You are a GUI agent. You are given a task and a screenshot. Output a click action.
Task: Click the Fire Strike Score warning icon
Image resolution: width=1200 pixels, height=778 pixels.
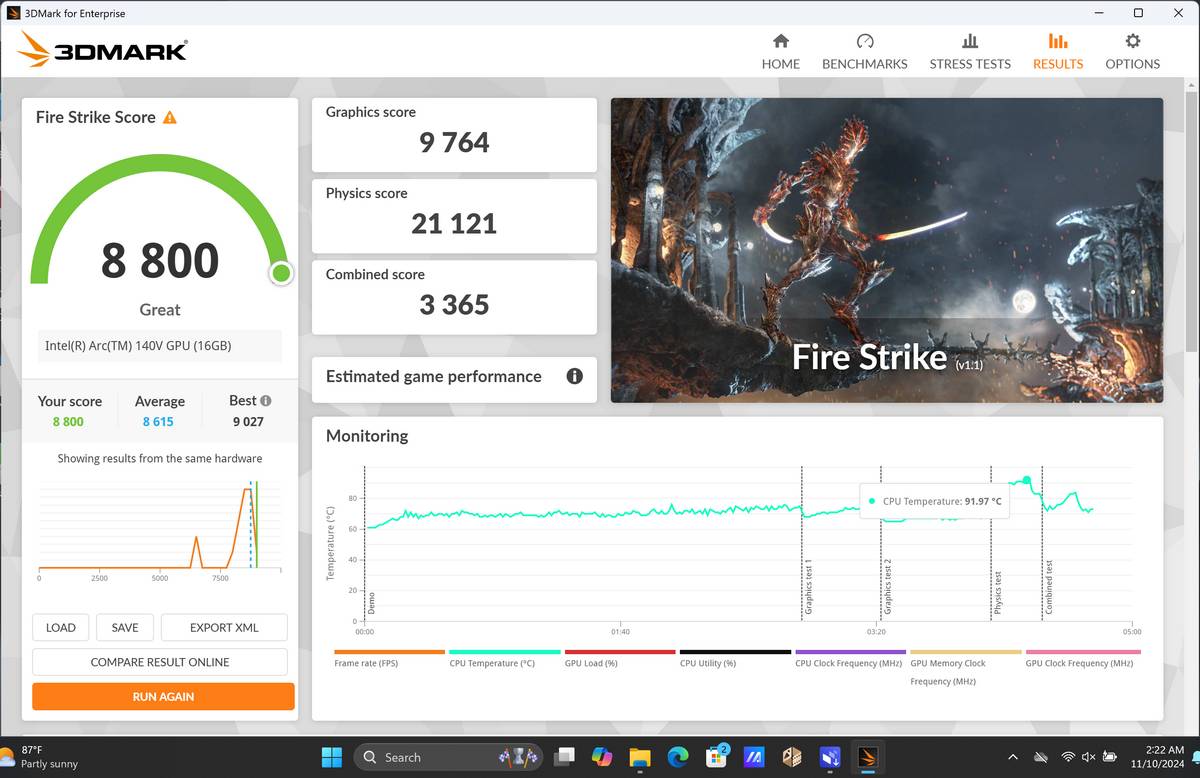click(170, 117)
